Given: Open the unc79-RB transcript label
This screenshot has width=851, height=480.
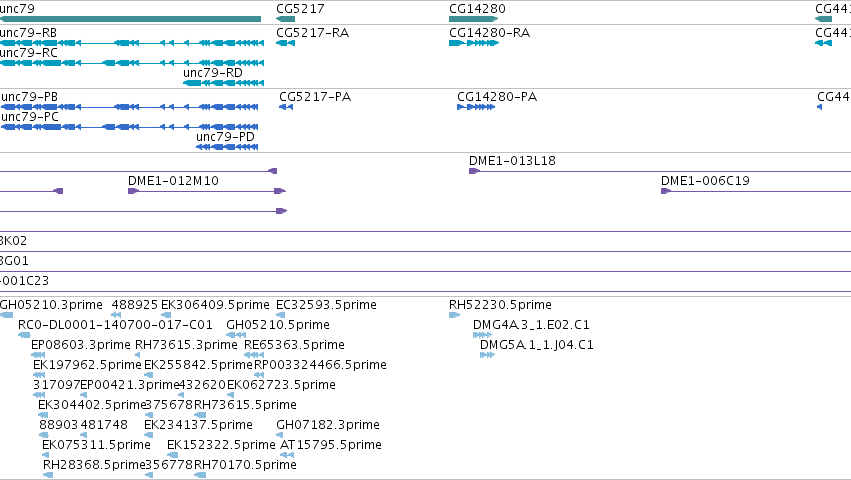Looking at the screenshot, I should coord(28,33).
